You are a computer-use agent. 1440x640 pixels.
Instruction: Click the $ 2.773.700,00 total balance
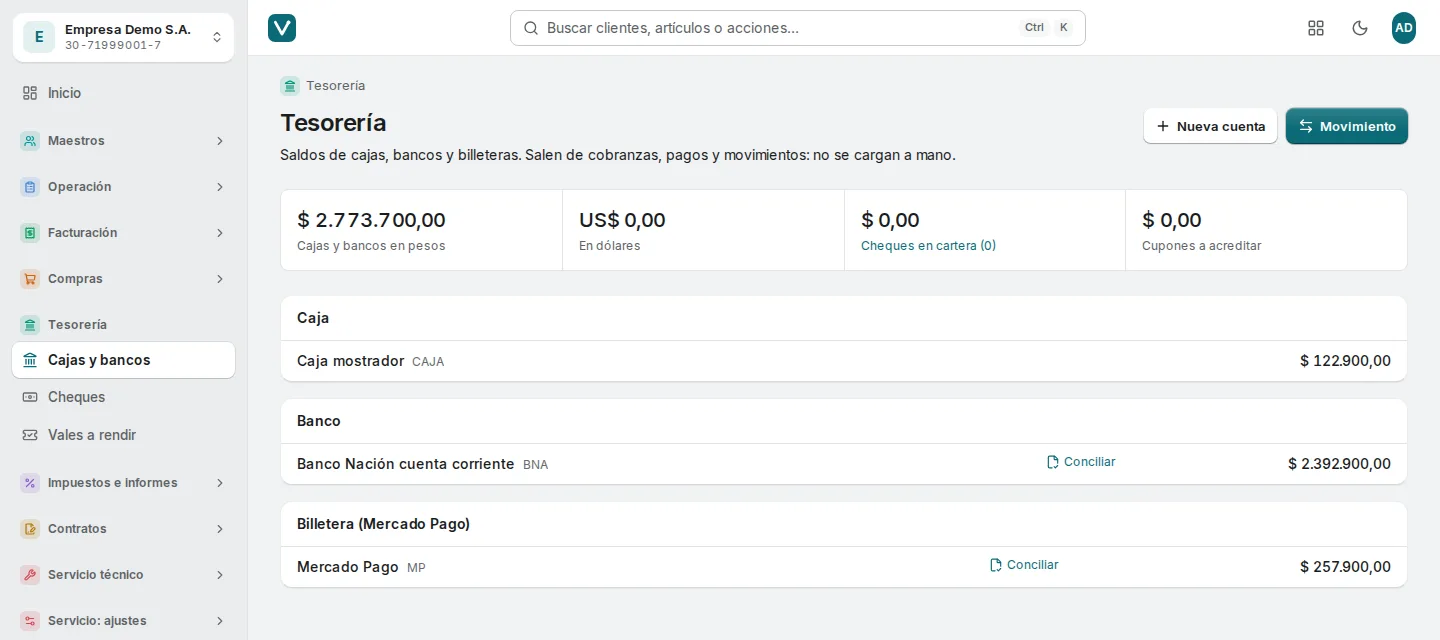[x=371, y=220]
